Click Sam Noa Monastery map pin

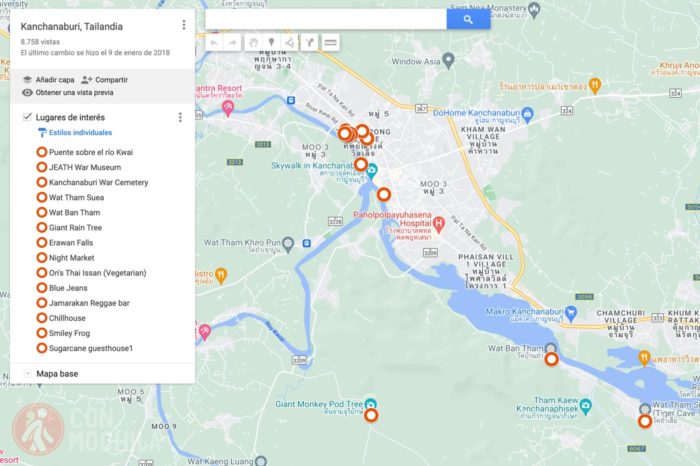point(533,9)
